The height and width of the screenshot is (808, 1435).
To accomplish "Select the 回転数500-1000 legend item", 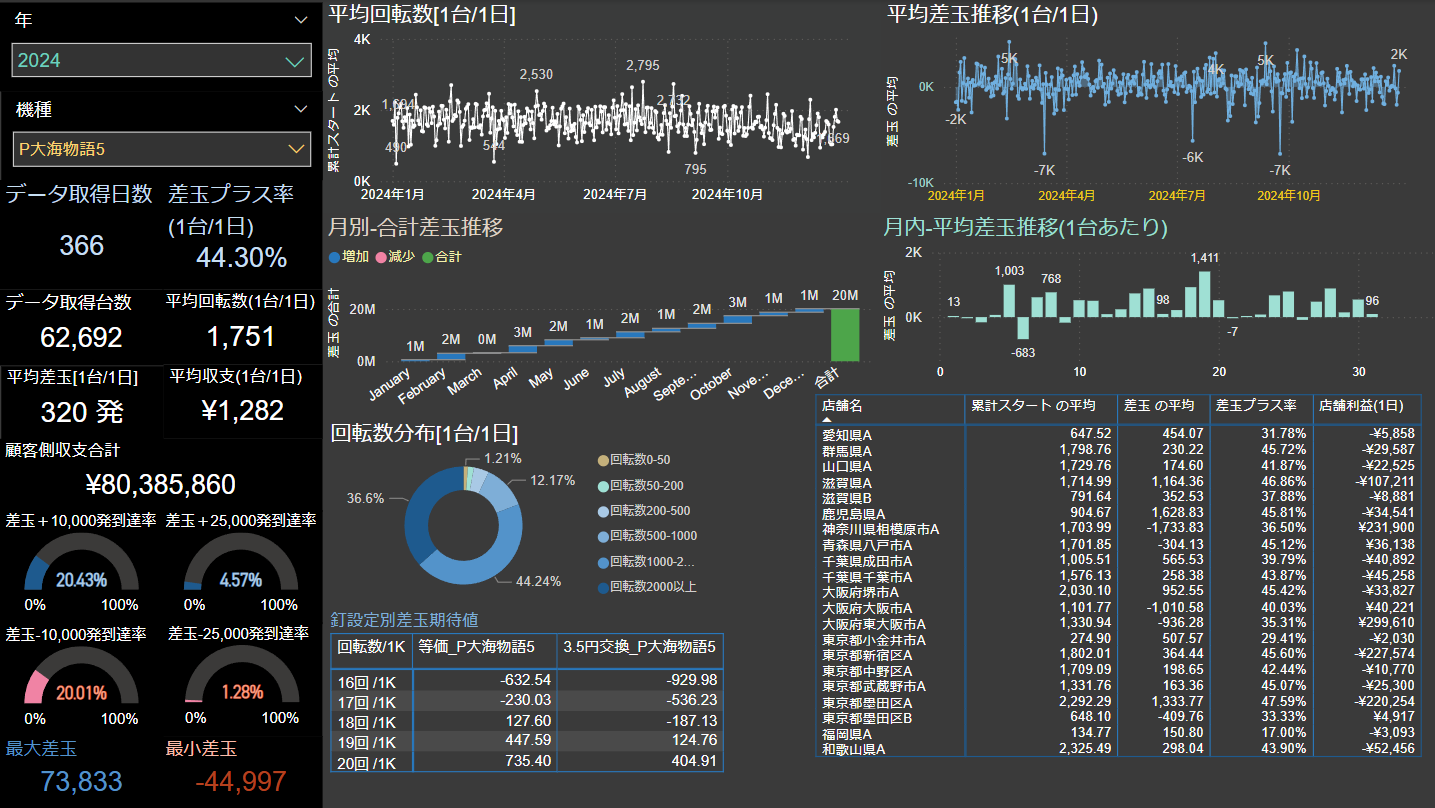I will pyautogui.click(x=602, y=536).
